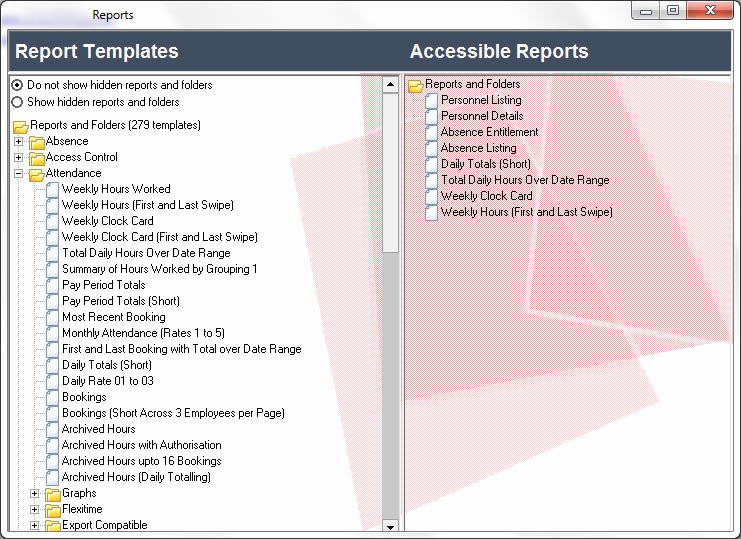Select 'Do not show hidden reports' radio button
The image size is (741, 539).
tap(17, 86)
